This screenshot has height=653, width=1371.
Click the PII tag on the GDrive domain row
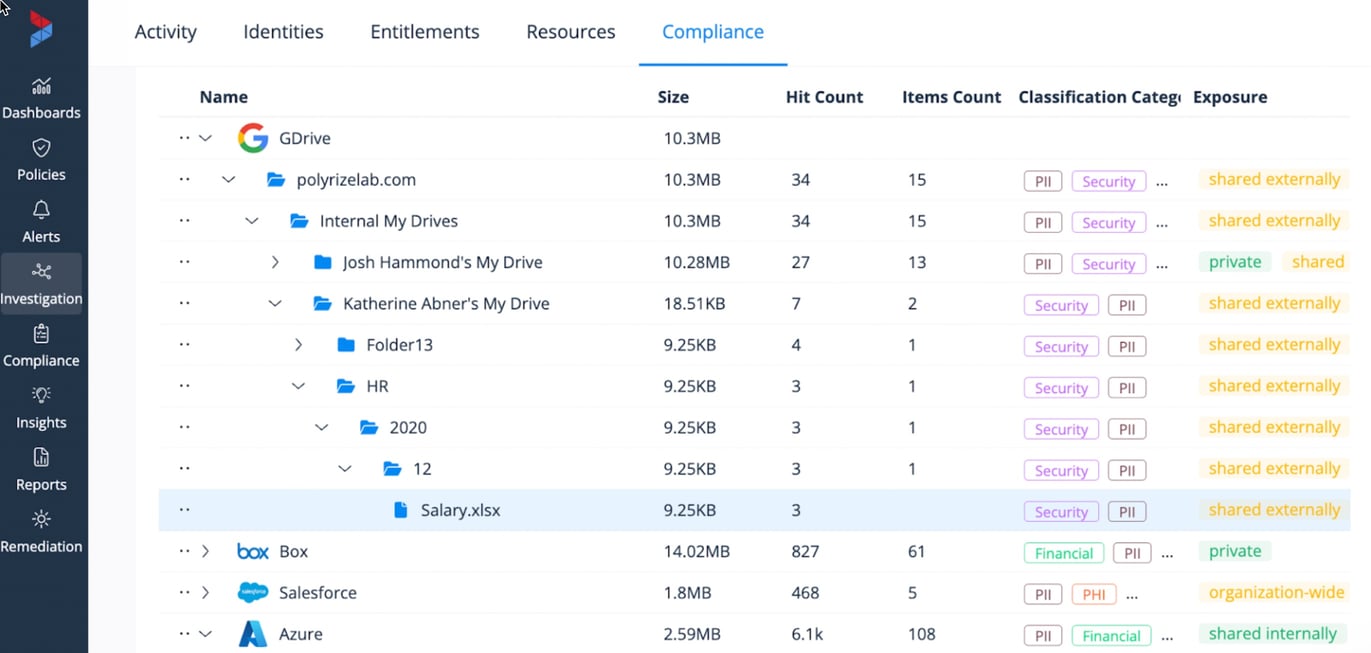tap(1042, 180)
